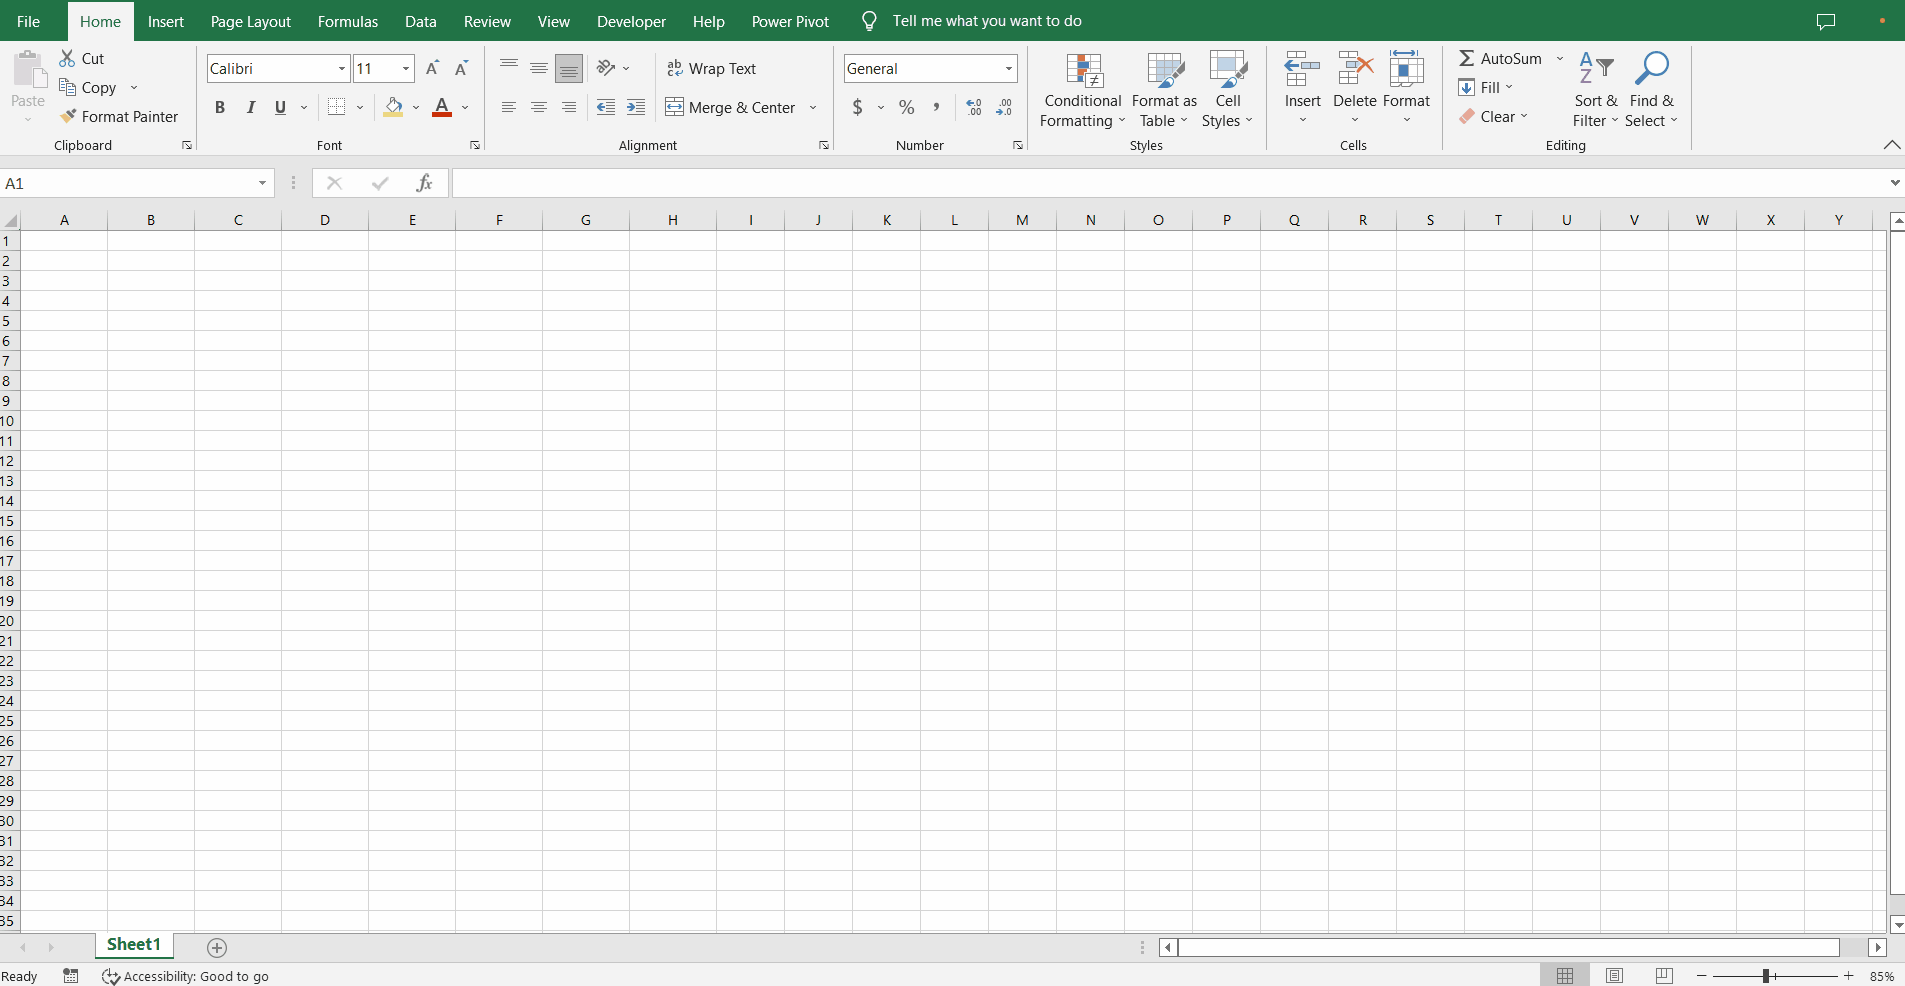Open the Power Pivot tab

tap(790, 21)
